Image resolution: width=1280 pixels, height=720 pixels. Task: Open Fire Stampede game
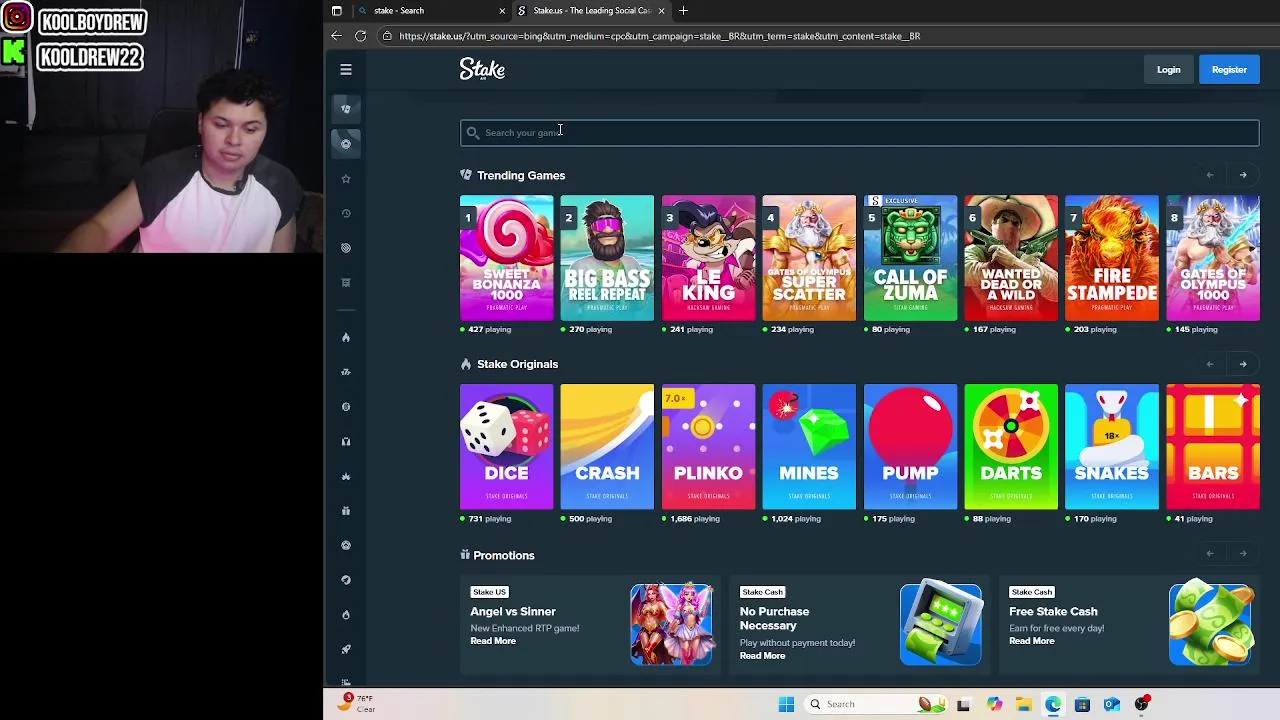(x=1112, y=258)
